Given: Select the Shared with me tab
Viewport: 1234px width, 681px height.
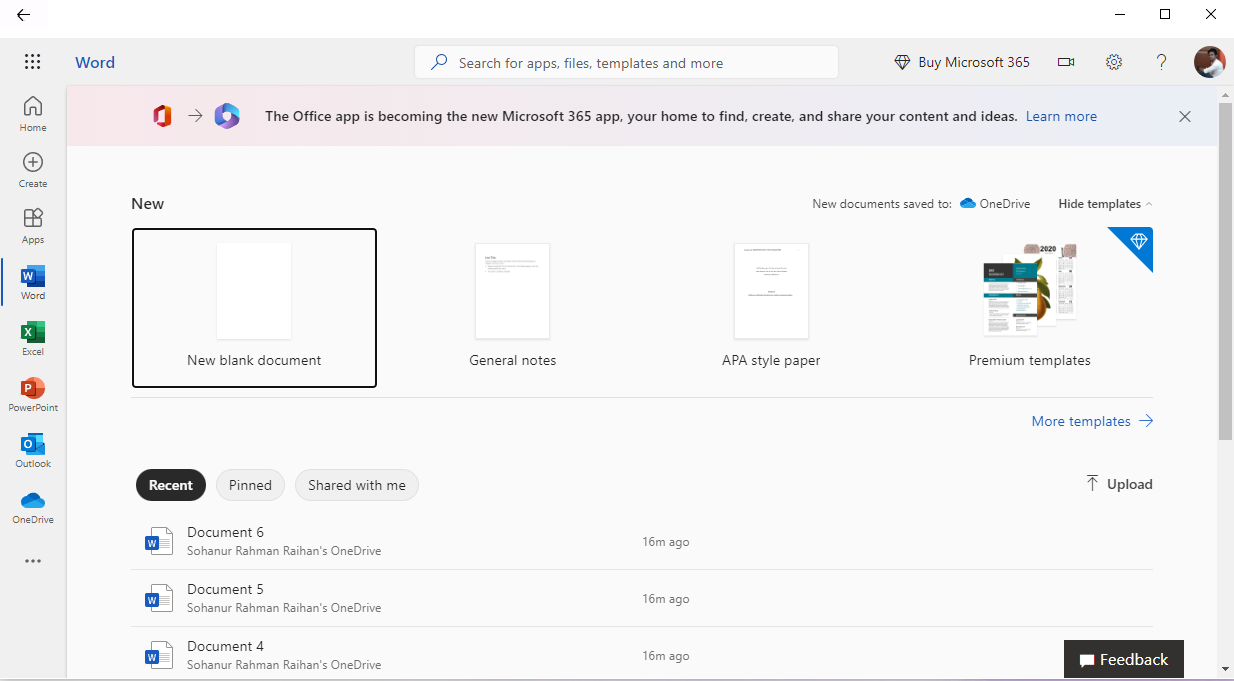Looking at the screenshot, I should pyautogui.click(x=357, y=485).
